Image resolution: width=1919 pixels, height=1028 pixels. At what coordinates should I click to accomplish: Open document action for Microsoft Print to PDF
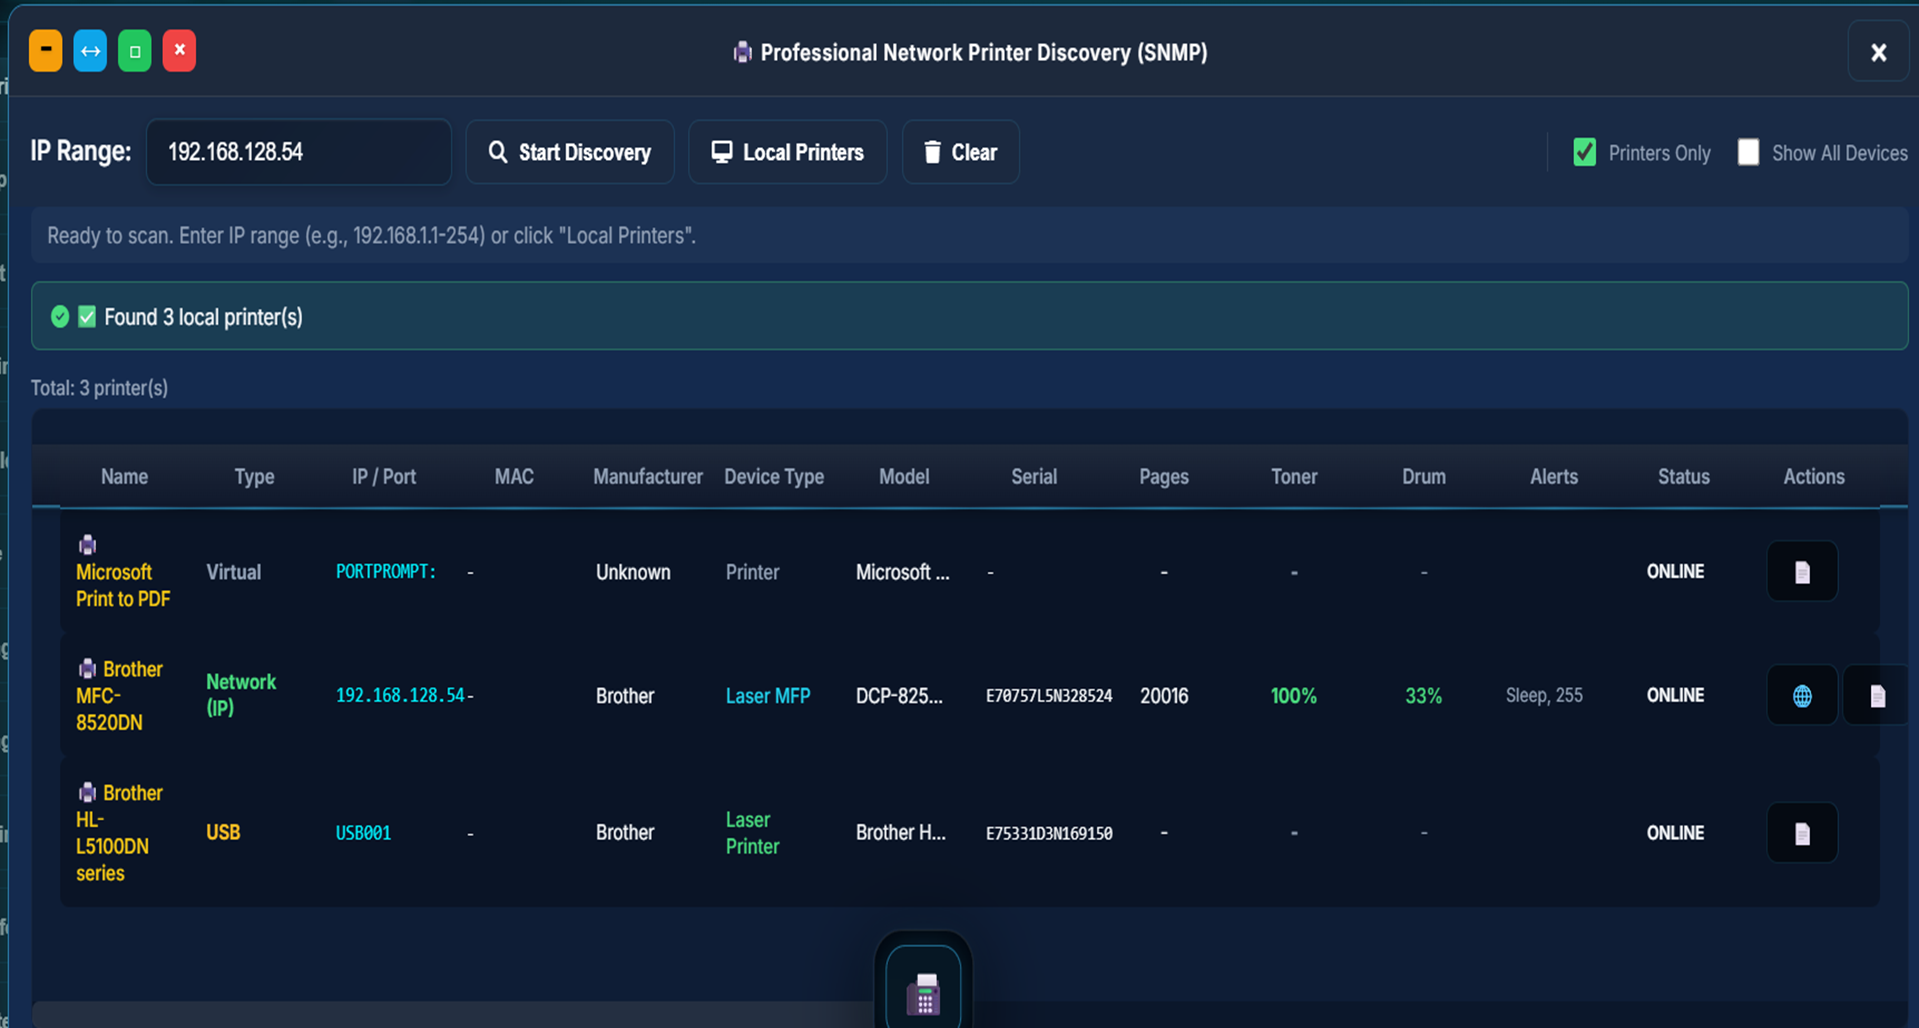[1802, 571]
